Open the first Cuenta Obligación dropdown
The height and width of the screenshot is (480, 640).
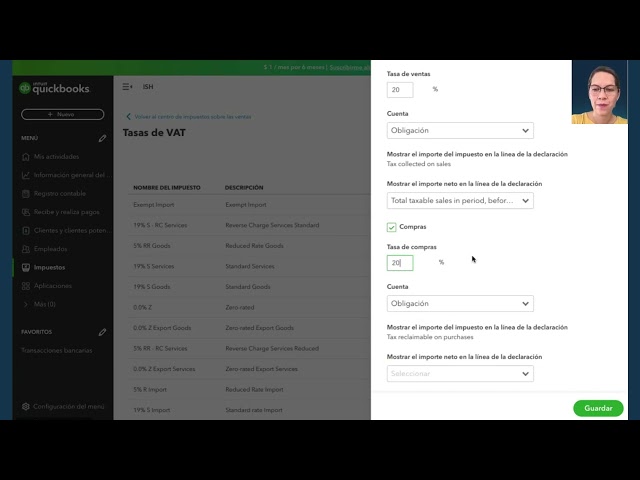(460, 131)
